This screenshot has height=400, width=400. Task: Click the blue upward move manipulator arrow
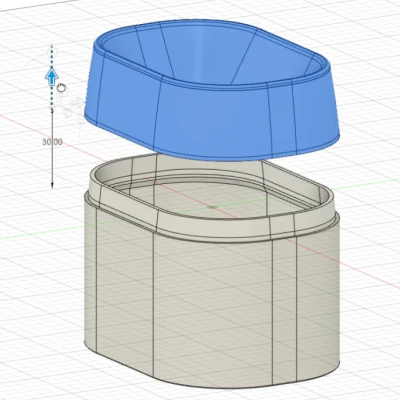pyautogui.click(x=51, y=76)
